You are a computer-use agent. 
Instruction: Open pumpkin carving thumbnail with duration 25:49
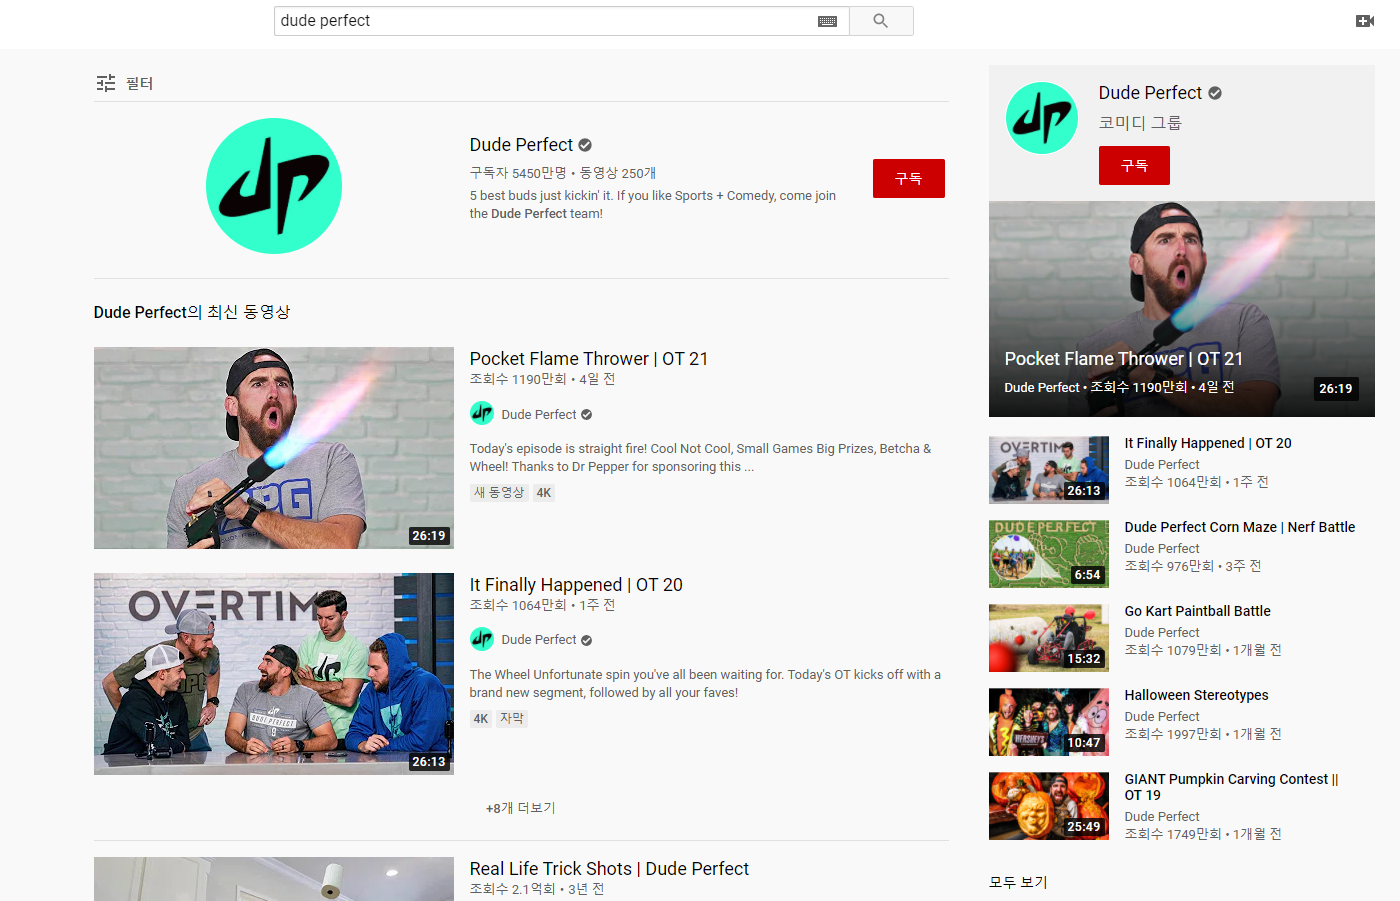(x=1049, y=806)
